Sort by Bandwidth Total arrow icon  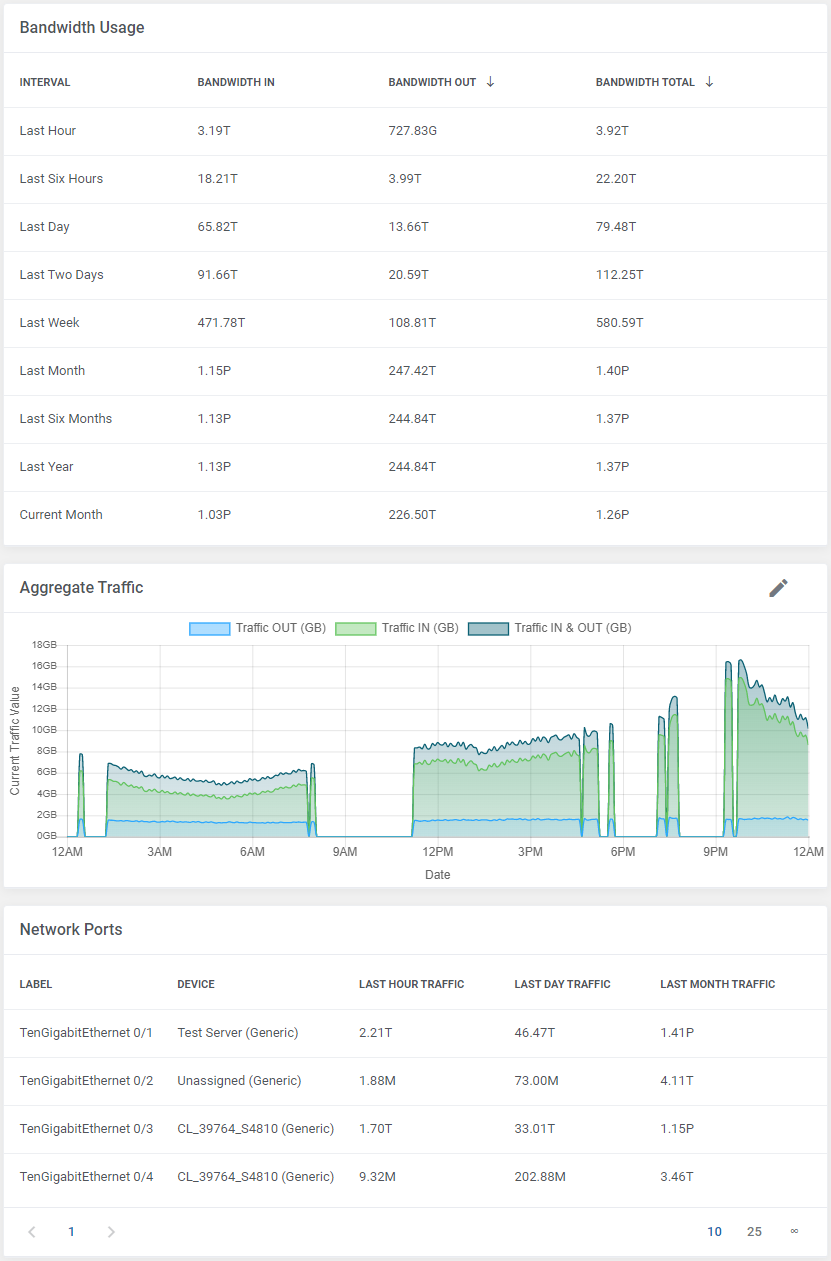click(x=709, y=82)
